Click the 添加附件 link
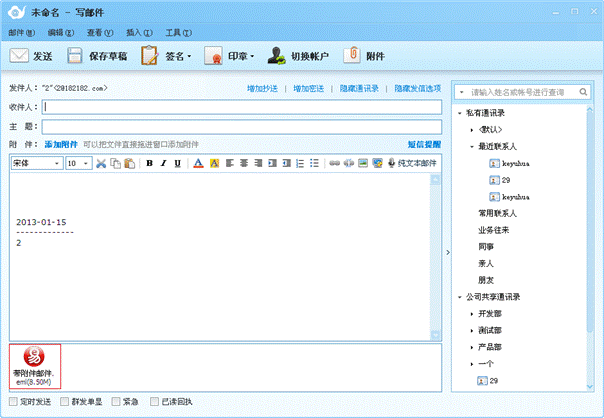 [x=60, y=145]
